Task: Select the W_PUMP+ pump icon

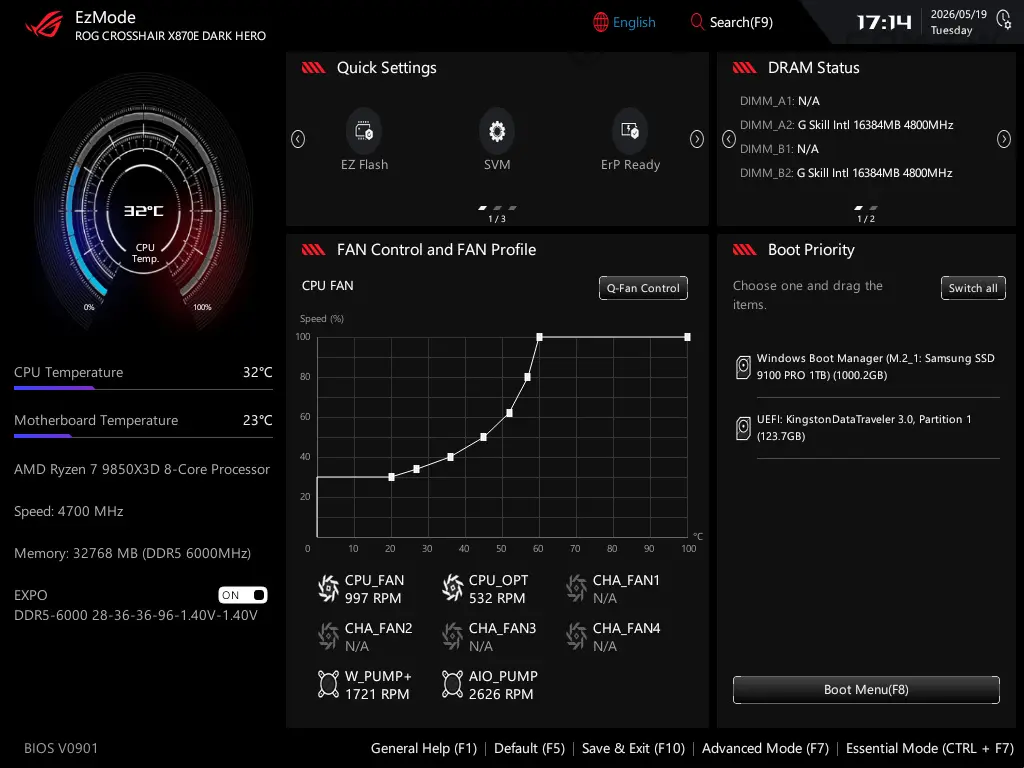Action: 328,684
